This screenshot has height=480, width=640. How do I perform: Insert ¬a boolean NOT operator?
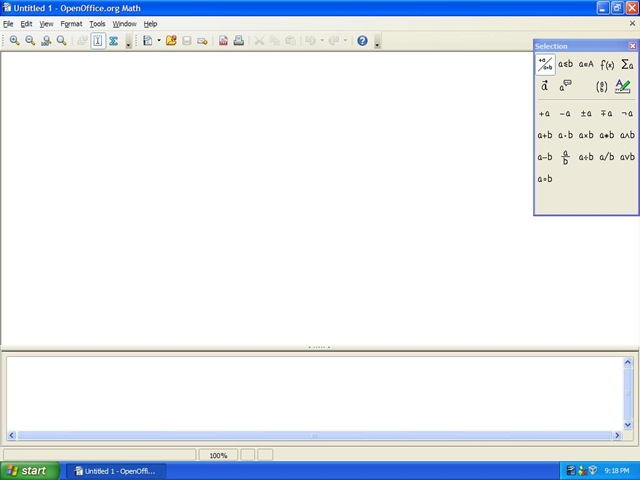coord(627,113)
